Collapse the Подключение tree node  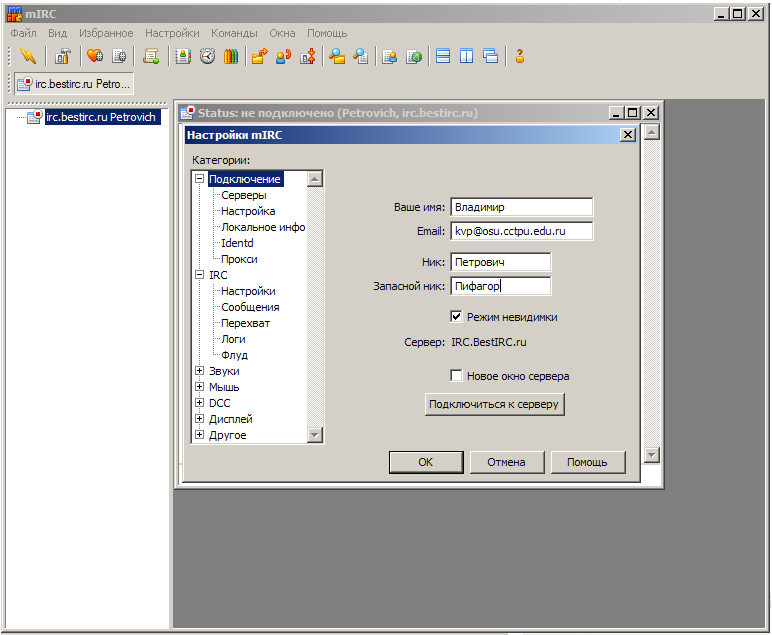[199, 179]
